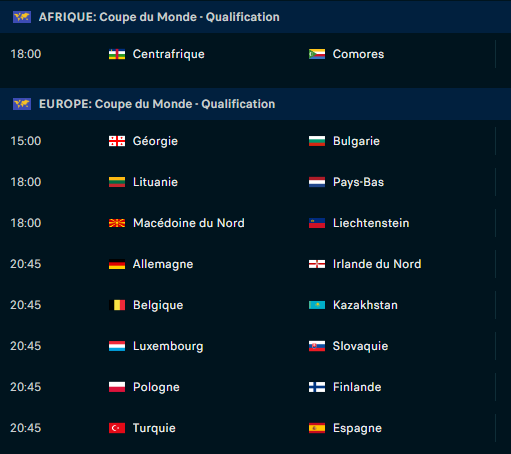
Task: Click the Pologne team name
Action: (x=156, y=387)
